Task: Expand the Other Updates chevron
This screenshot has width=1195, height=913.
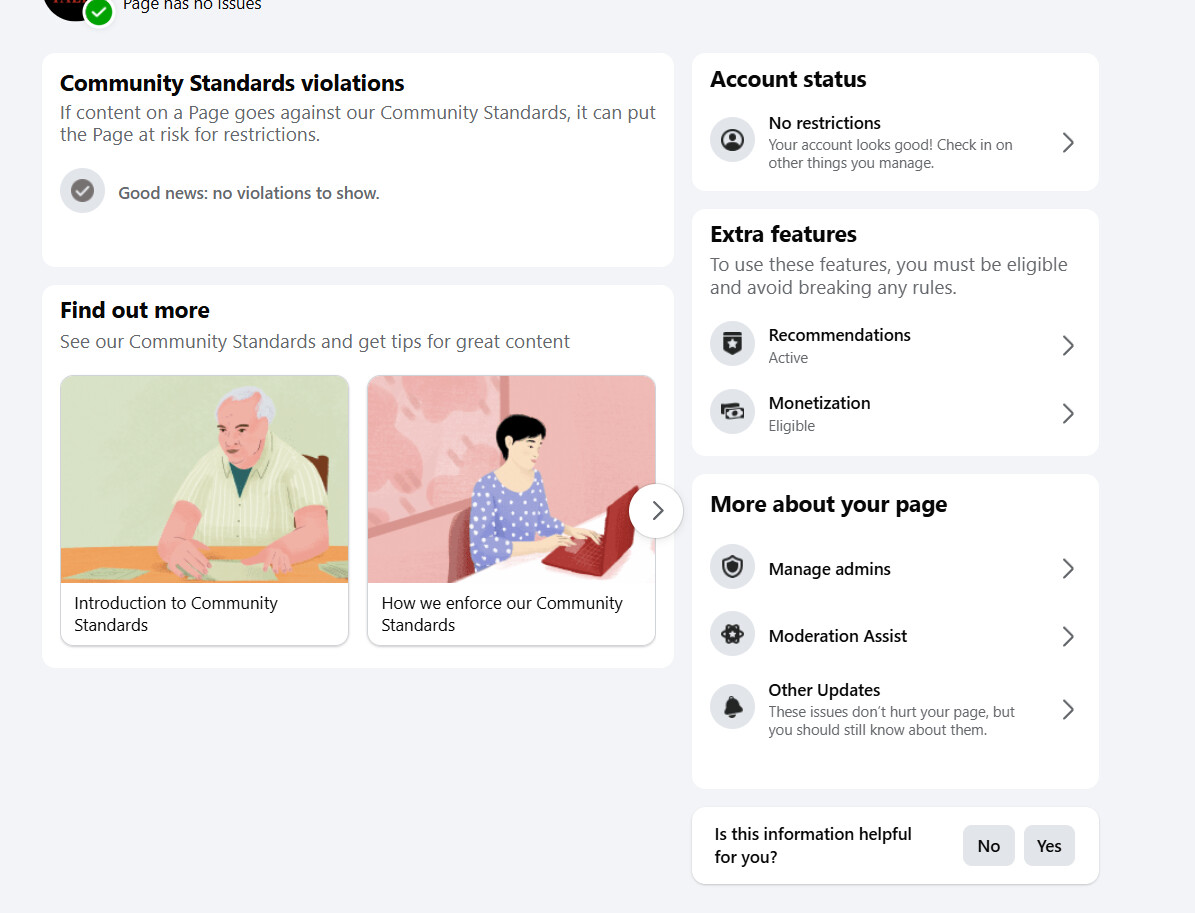Action: 1067,710
